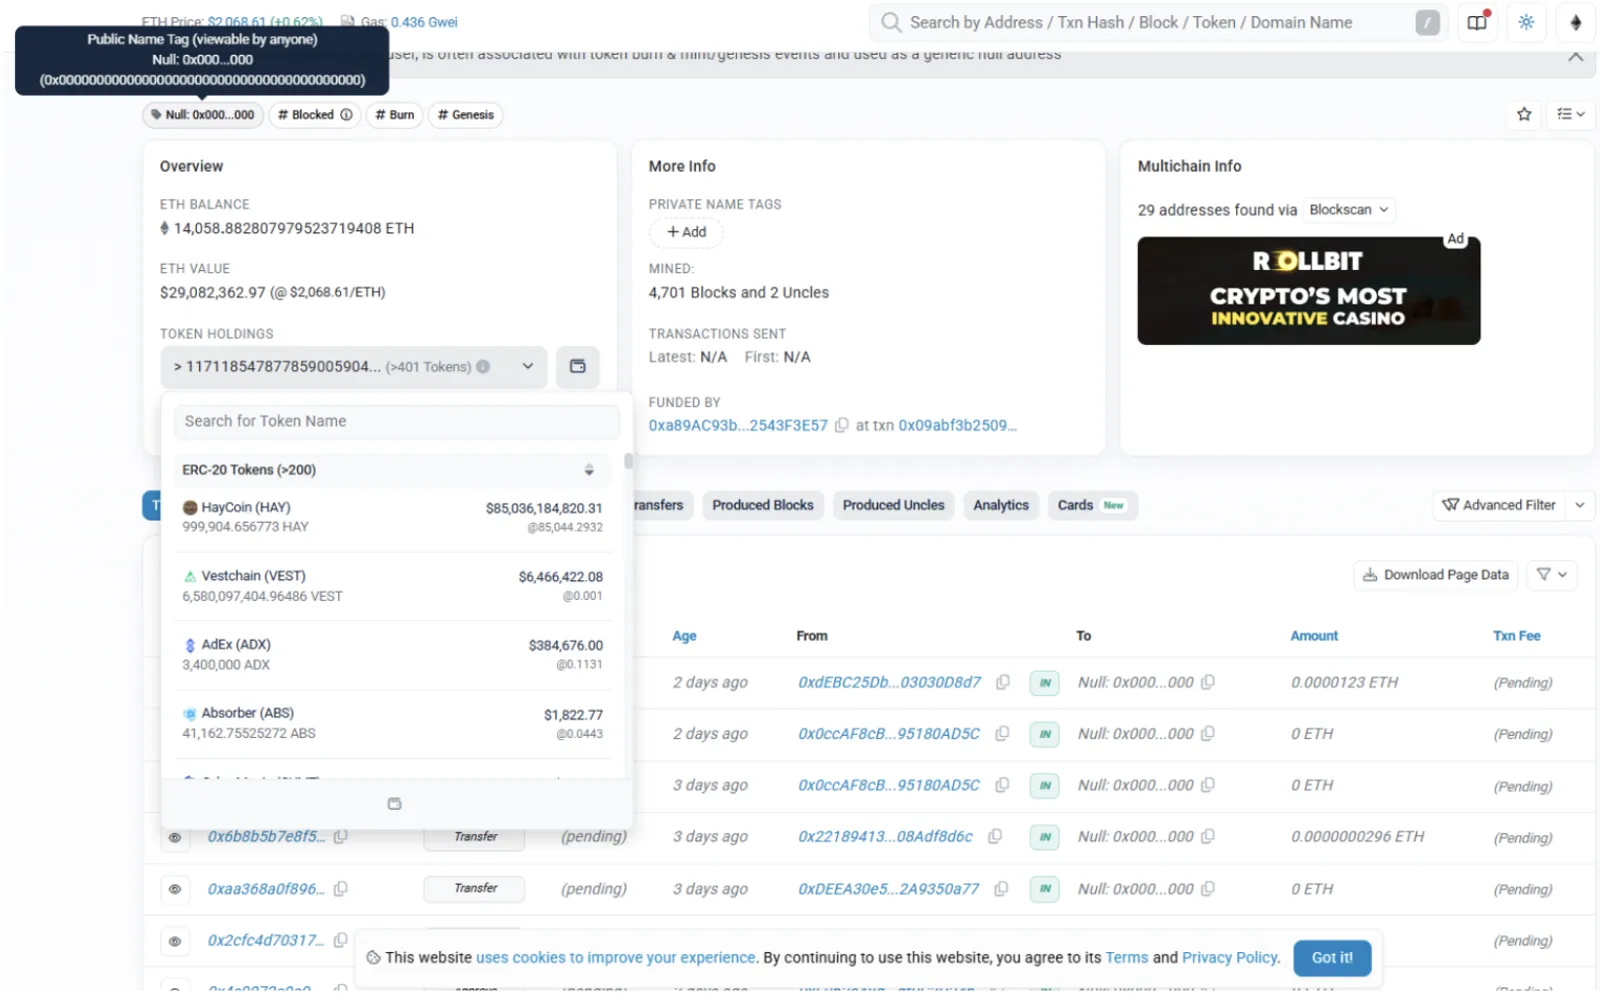Click the ETH Price value link

[x=265, y=22]
